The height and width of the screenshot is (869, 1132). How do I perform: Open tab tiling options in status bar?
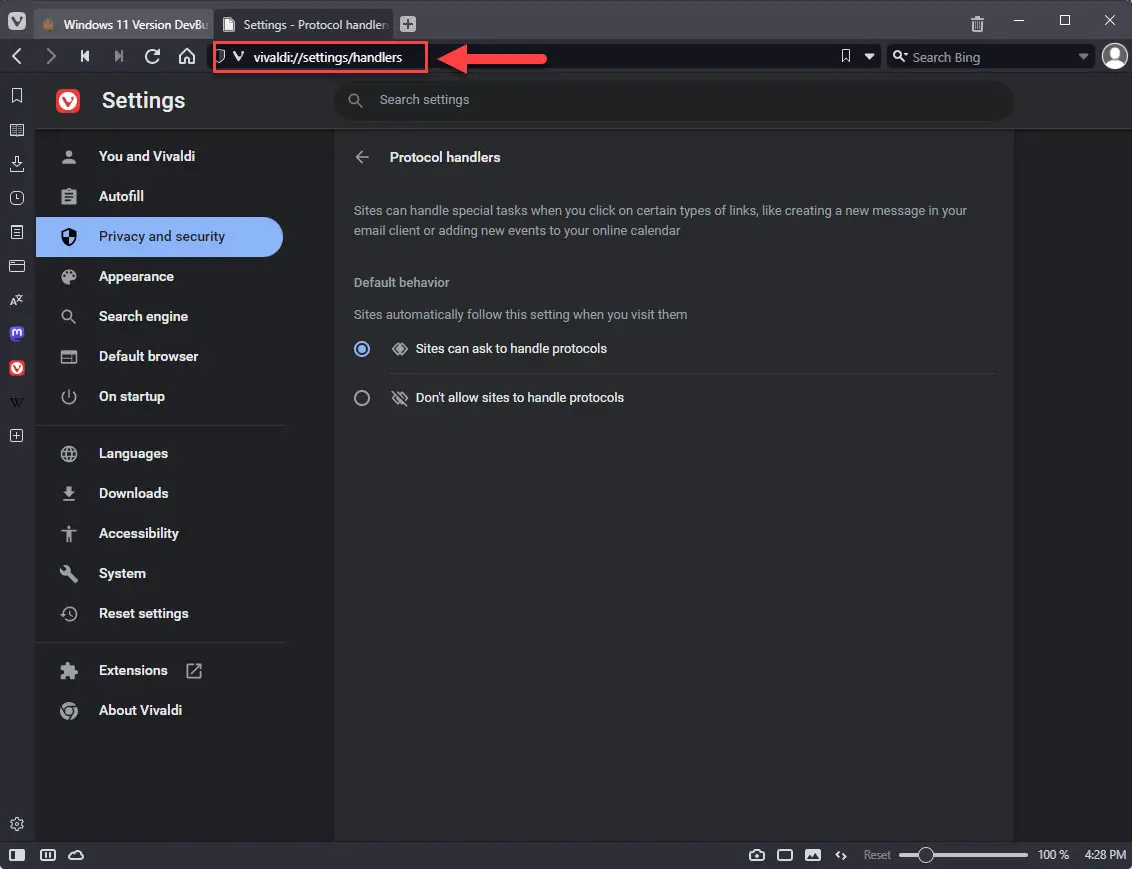[x=48, y=855]
